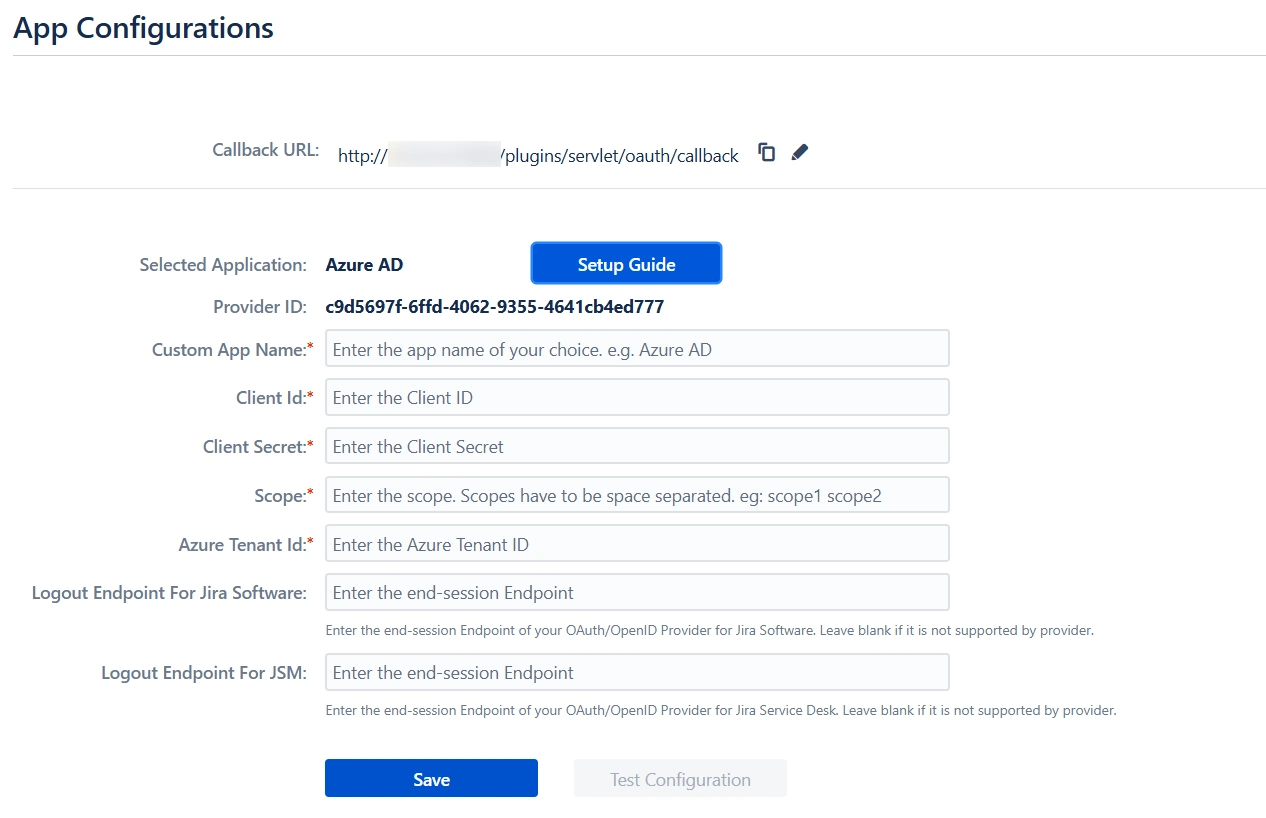This screenshot has width=1266, height=818.
Task: Click the Azure AD application name
Action: tap(364, 265)
